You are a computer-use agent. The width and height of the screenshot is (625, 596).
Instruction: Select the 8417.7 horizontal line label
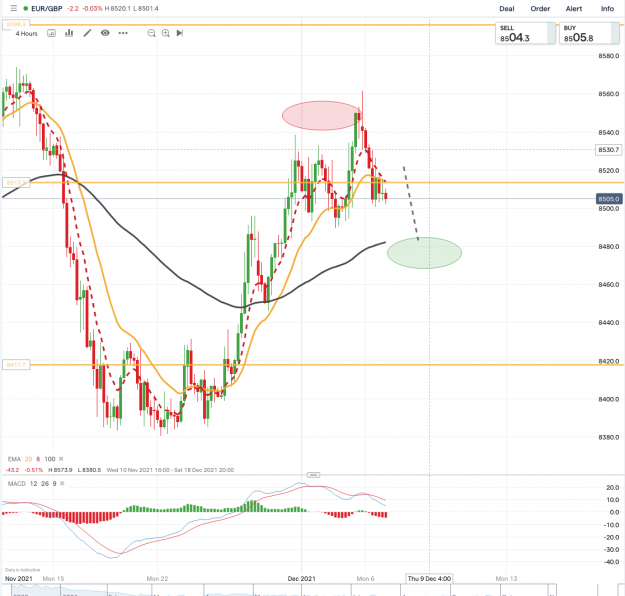click(x=16, y=365)
